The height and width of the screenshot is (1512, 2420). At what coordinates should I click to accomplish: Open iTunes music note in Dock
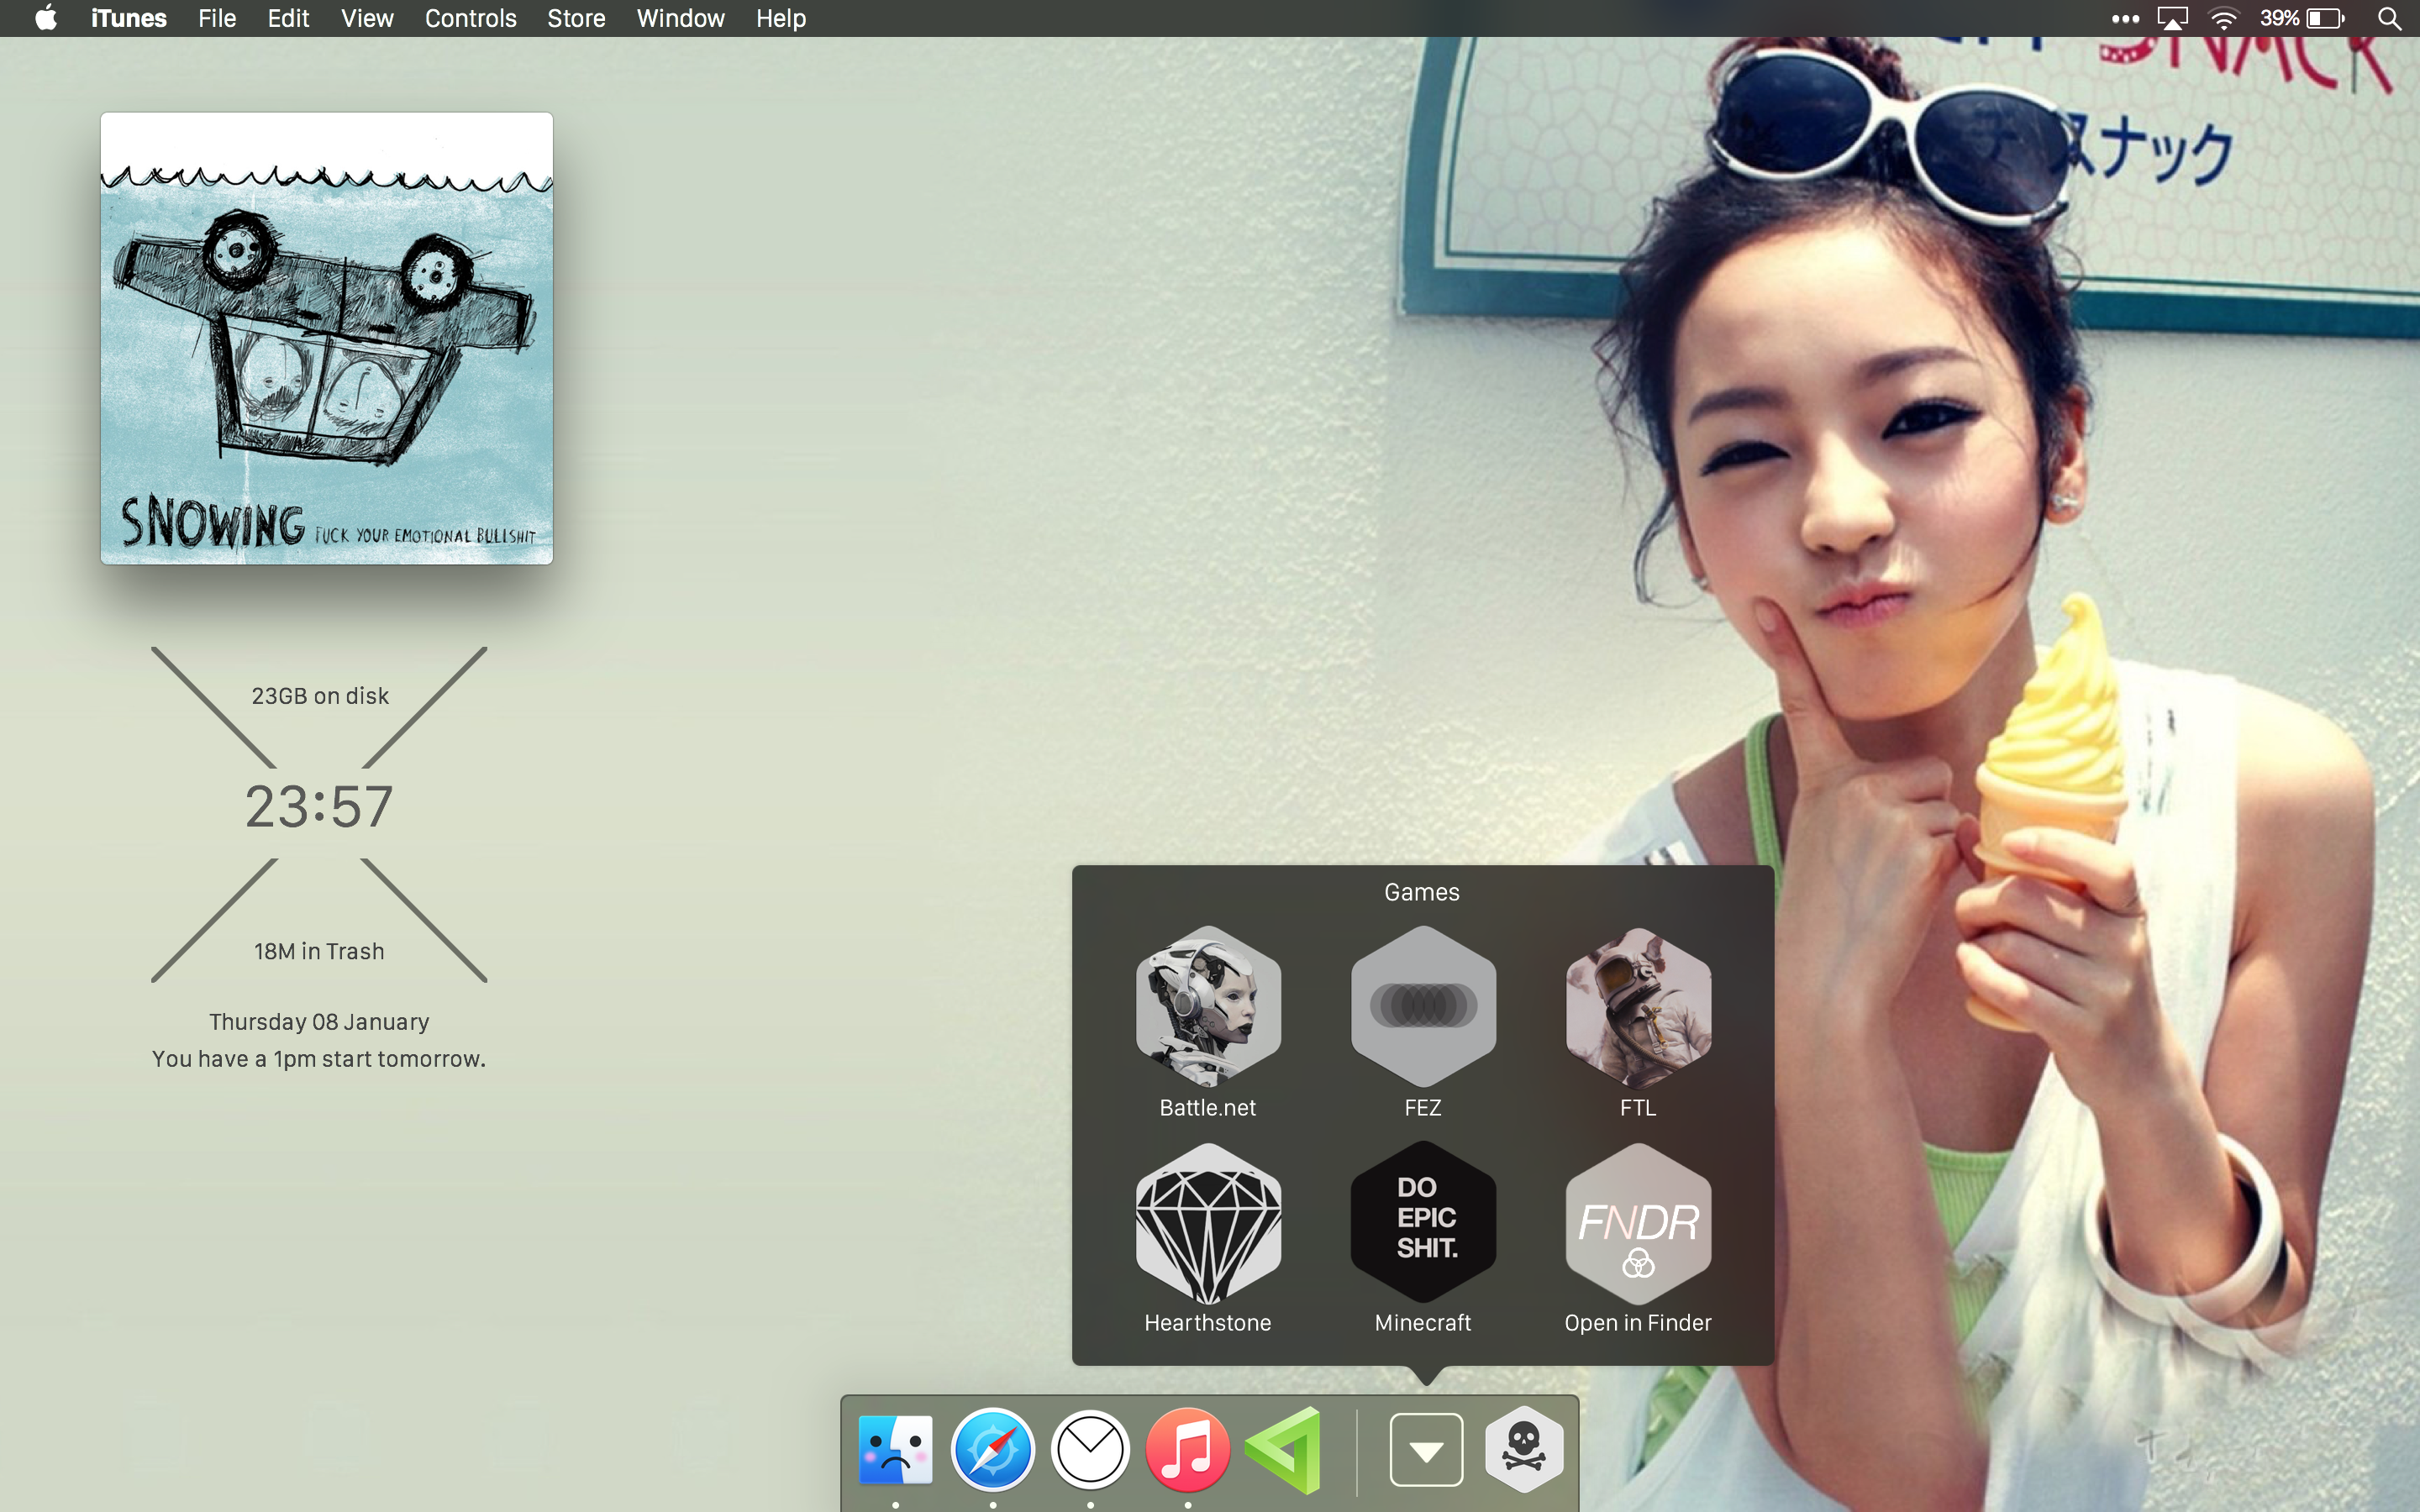(x=1187, y=1449)
